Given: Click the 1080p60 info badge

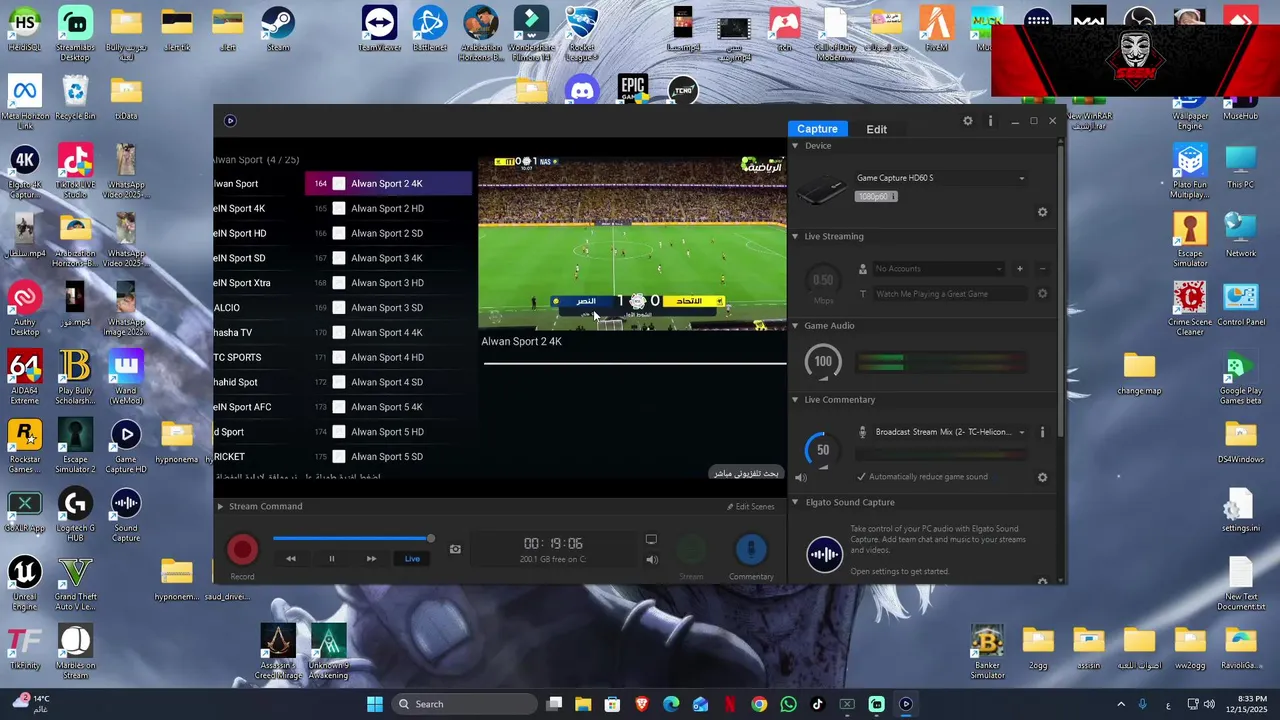Looking at the screenshot, I should pyautogui.click(x=876, y=197).
